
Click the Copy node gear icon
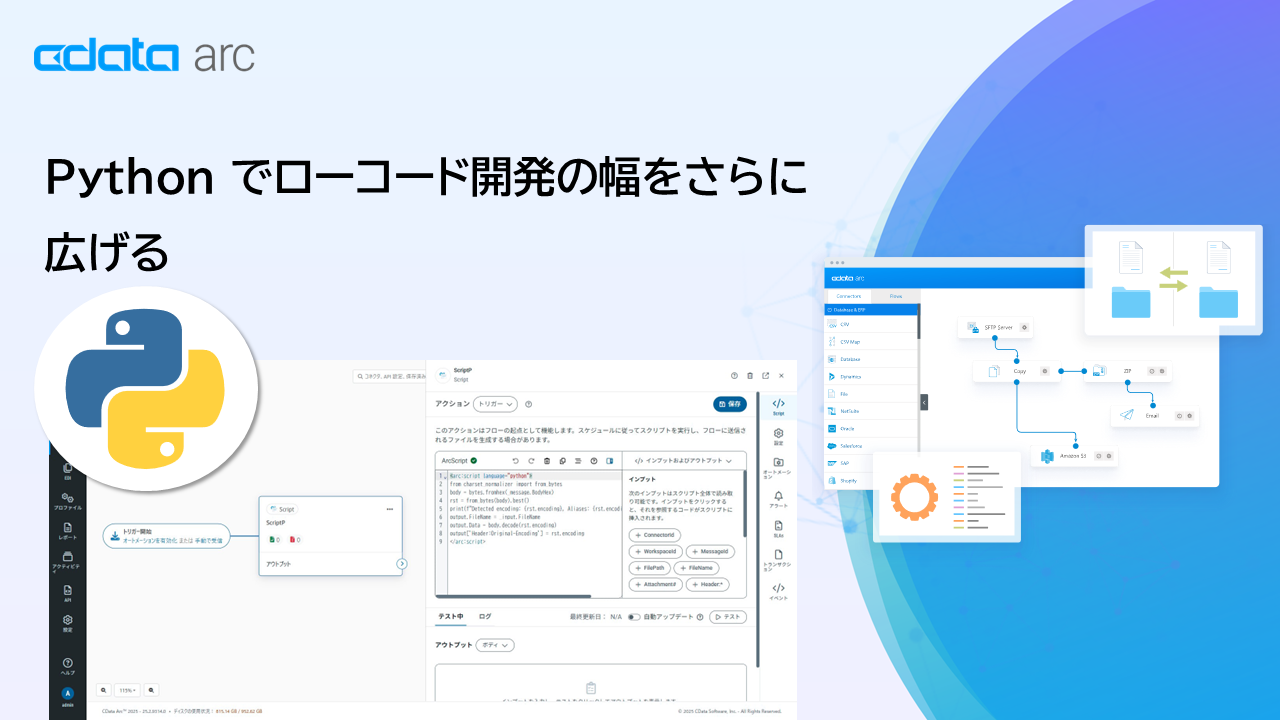1044,371
